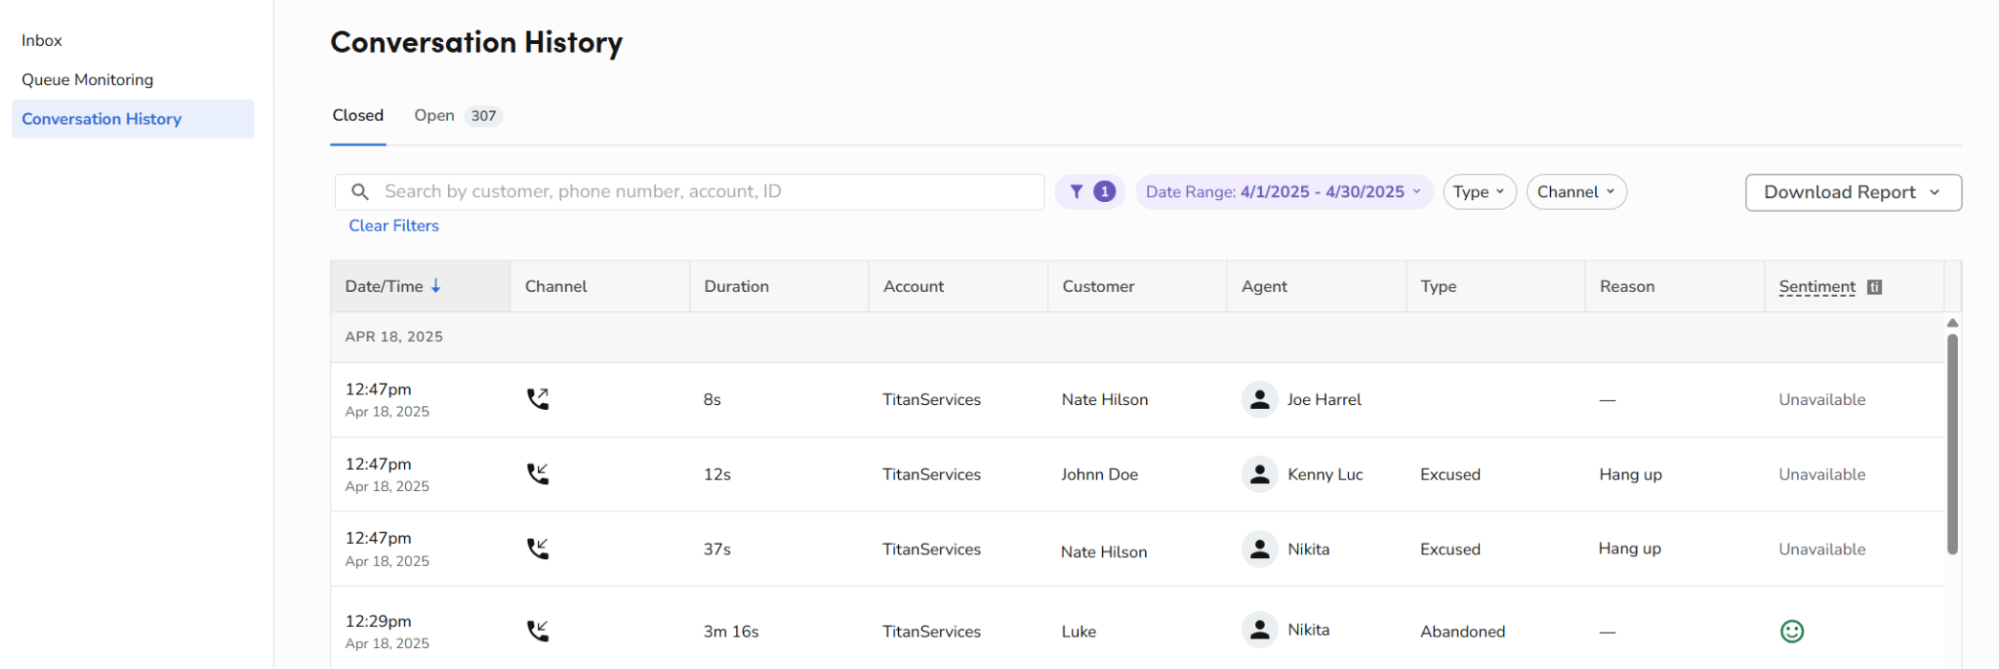Switch to the Open tab
Image resolution: width=1999 pixels, height=669 pixels.
(x=457, y=116)
